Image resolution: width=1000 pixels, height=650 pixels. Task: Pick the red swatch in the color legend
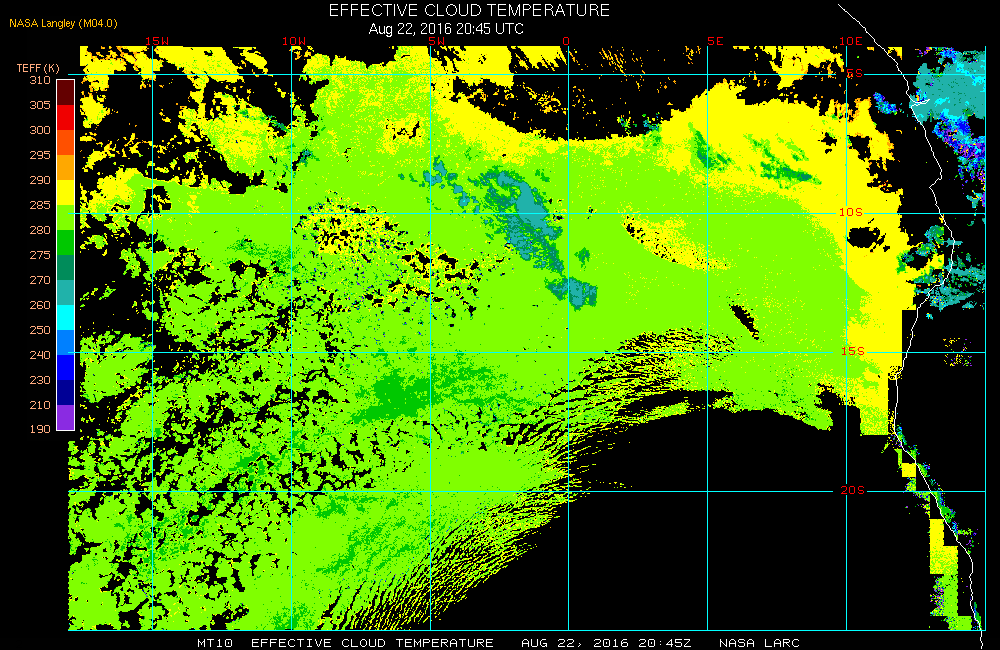(x=66, y=117)
